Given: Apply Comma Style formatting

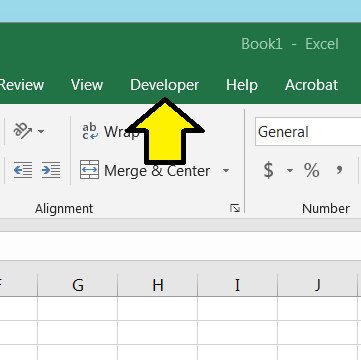Looking at the screenshot, I should pos(339,170).
